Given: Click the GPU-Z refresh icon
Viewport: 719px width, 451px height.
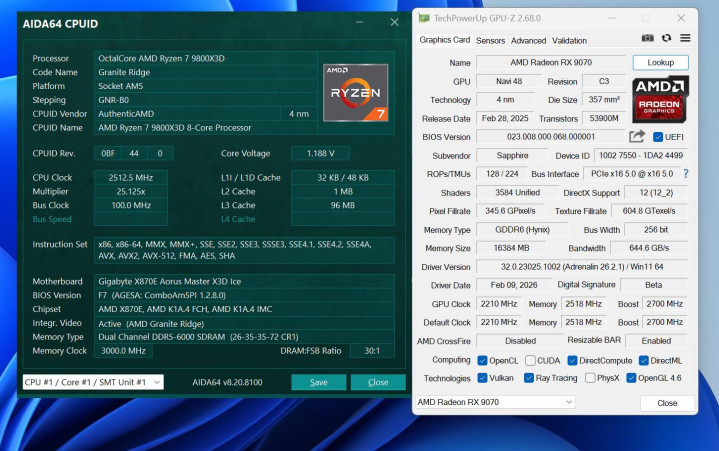Looking at the screenshot, I should [x=667, y=39].
